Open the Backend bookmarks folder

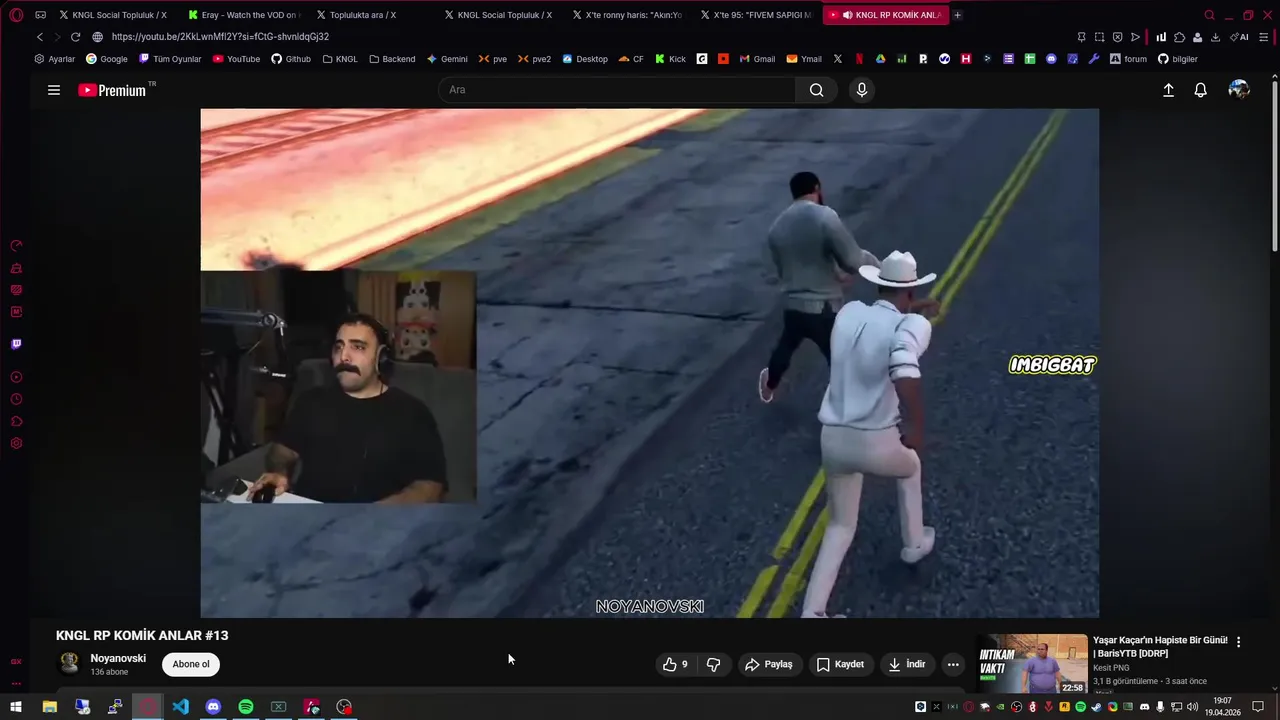pyautogui.click(x=392, y=59)
